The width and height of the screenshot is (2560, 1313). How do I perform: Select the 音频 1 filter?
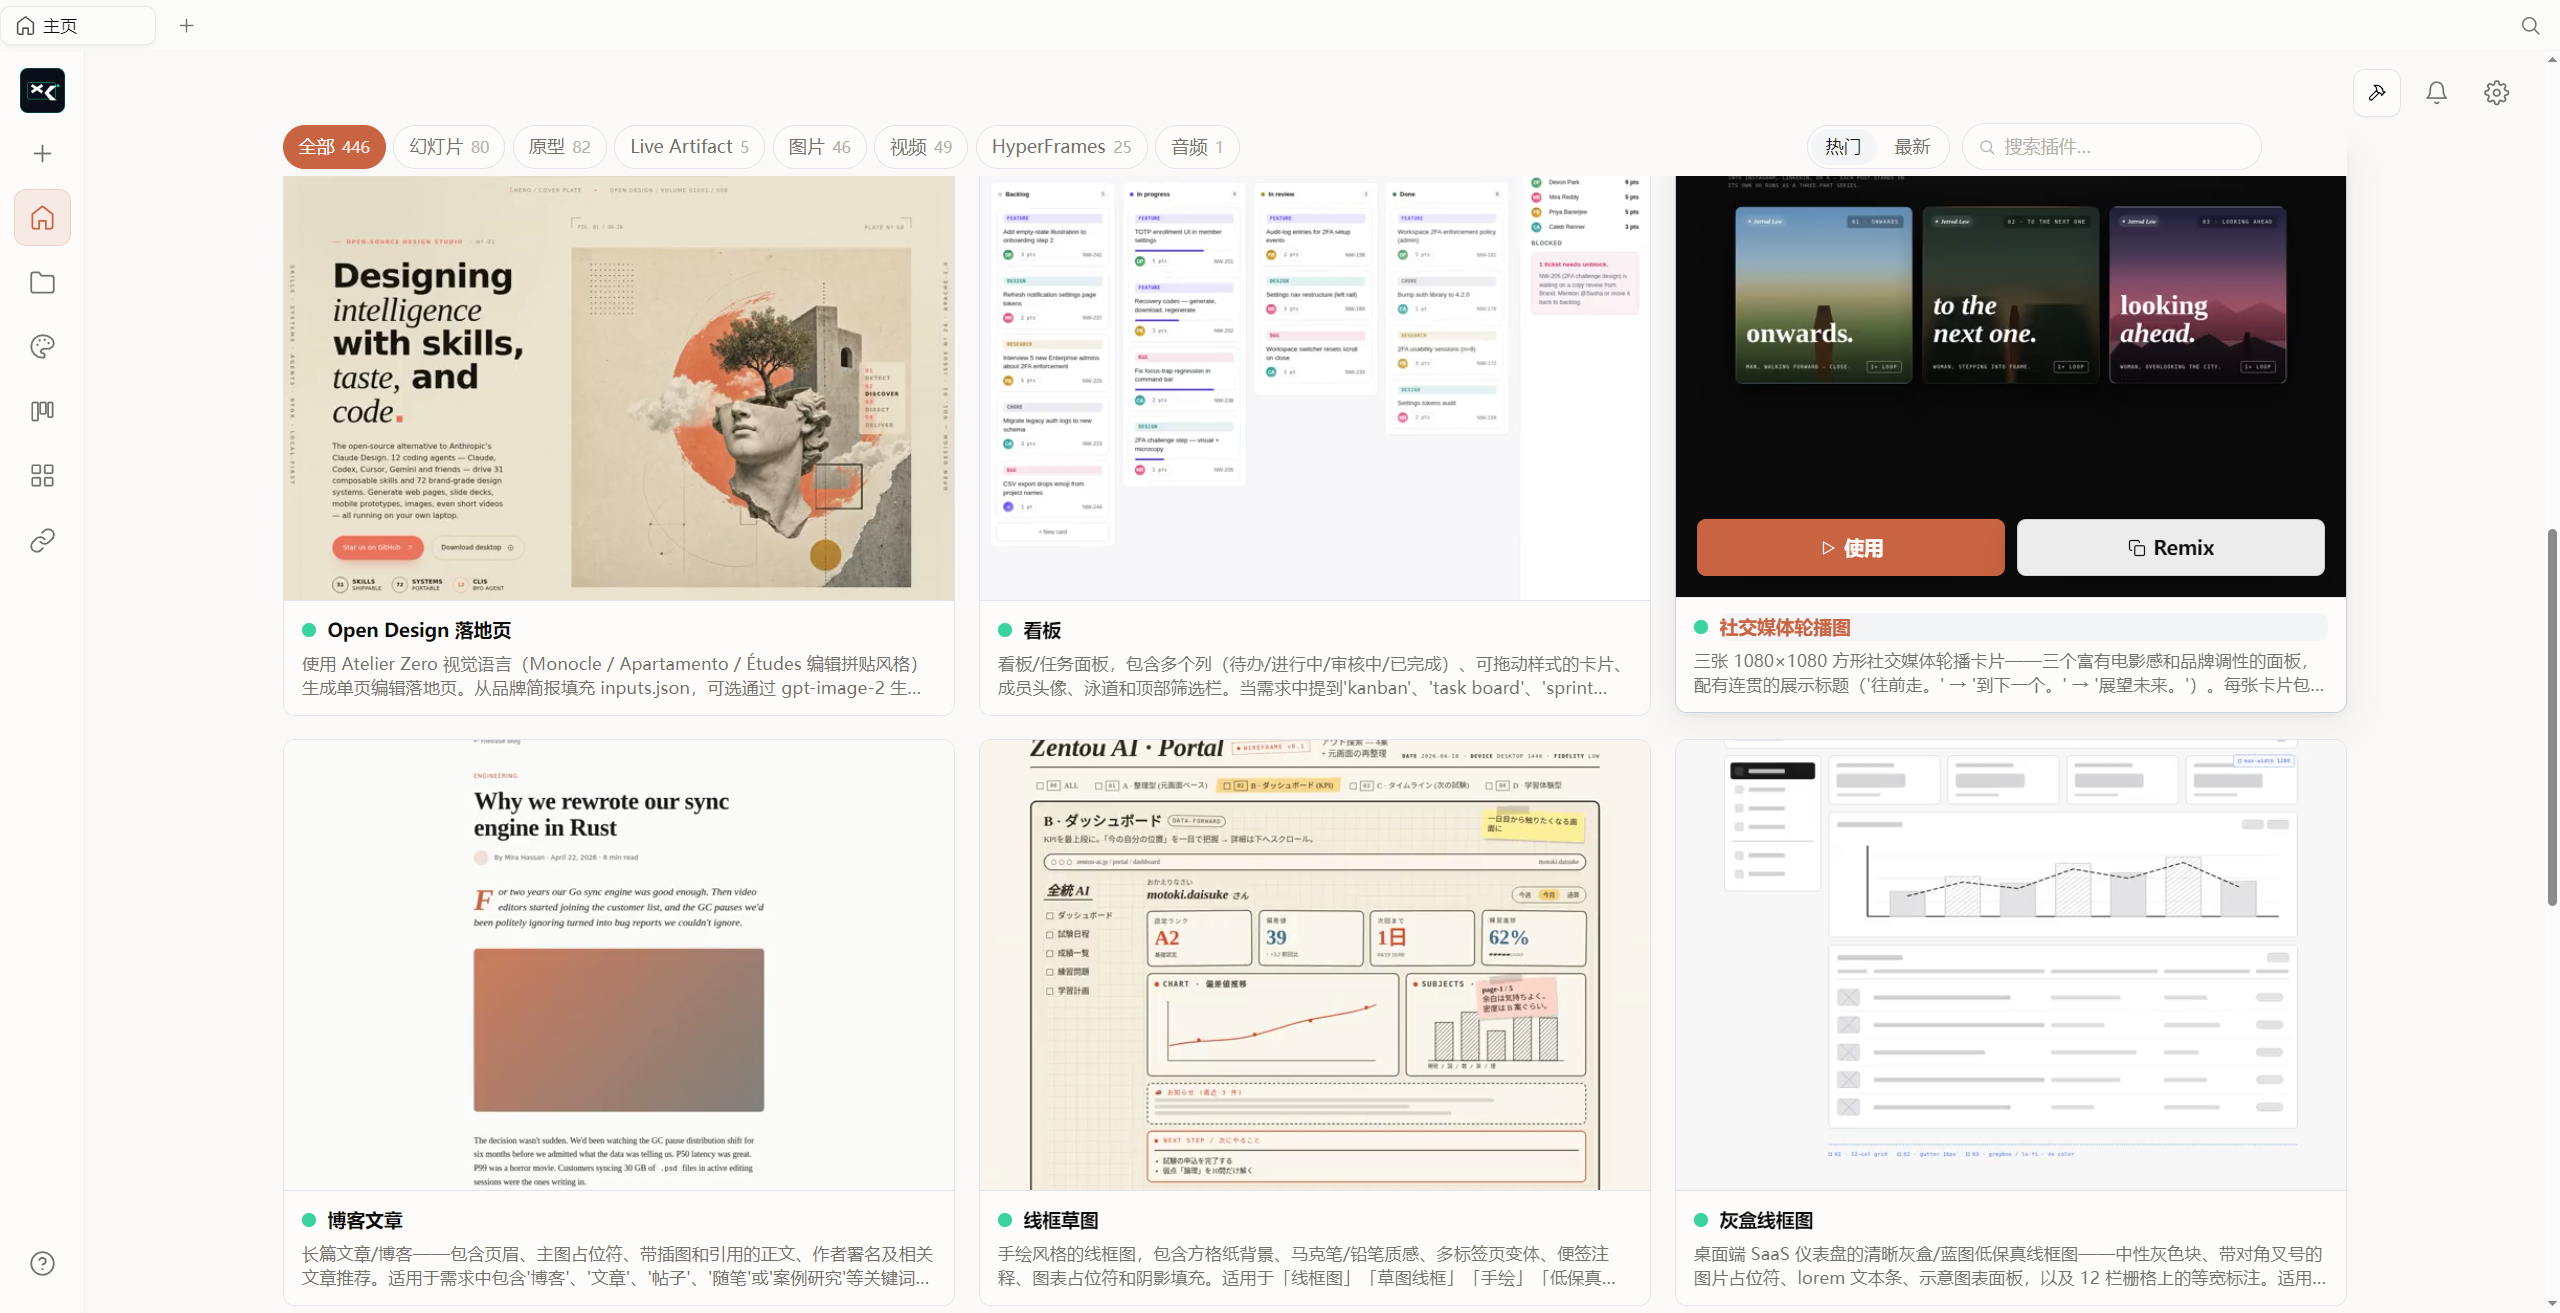(x=1197, y=147)
